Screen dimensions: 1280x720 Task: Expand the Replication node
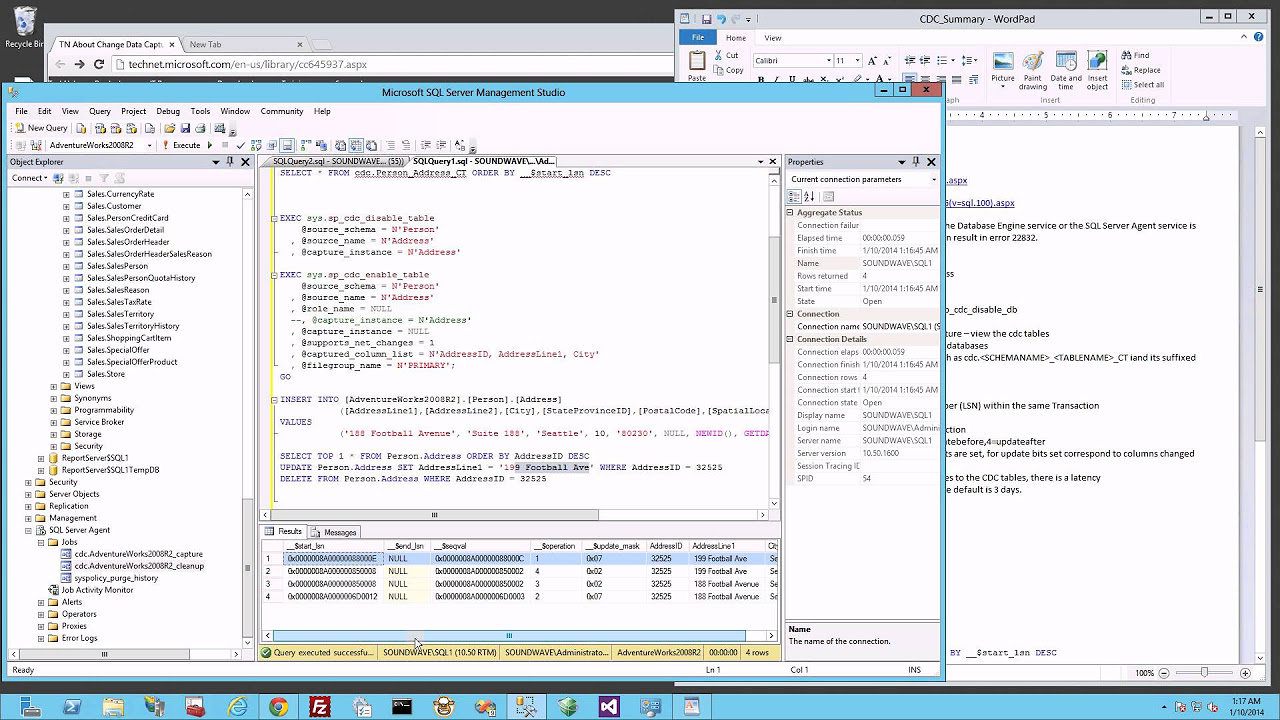[28, 506]
